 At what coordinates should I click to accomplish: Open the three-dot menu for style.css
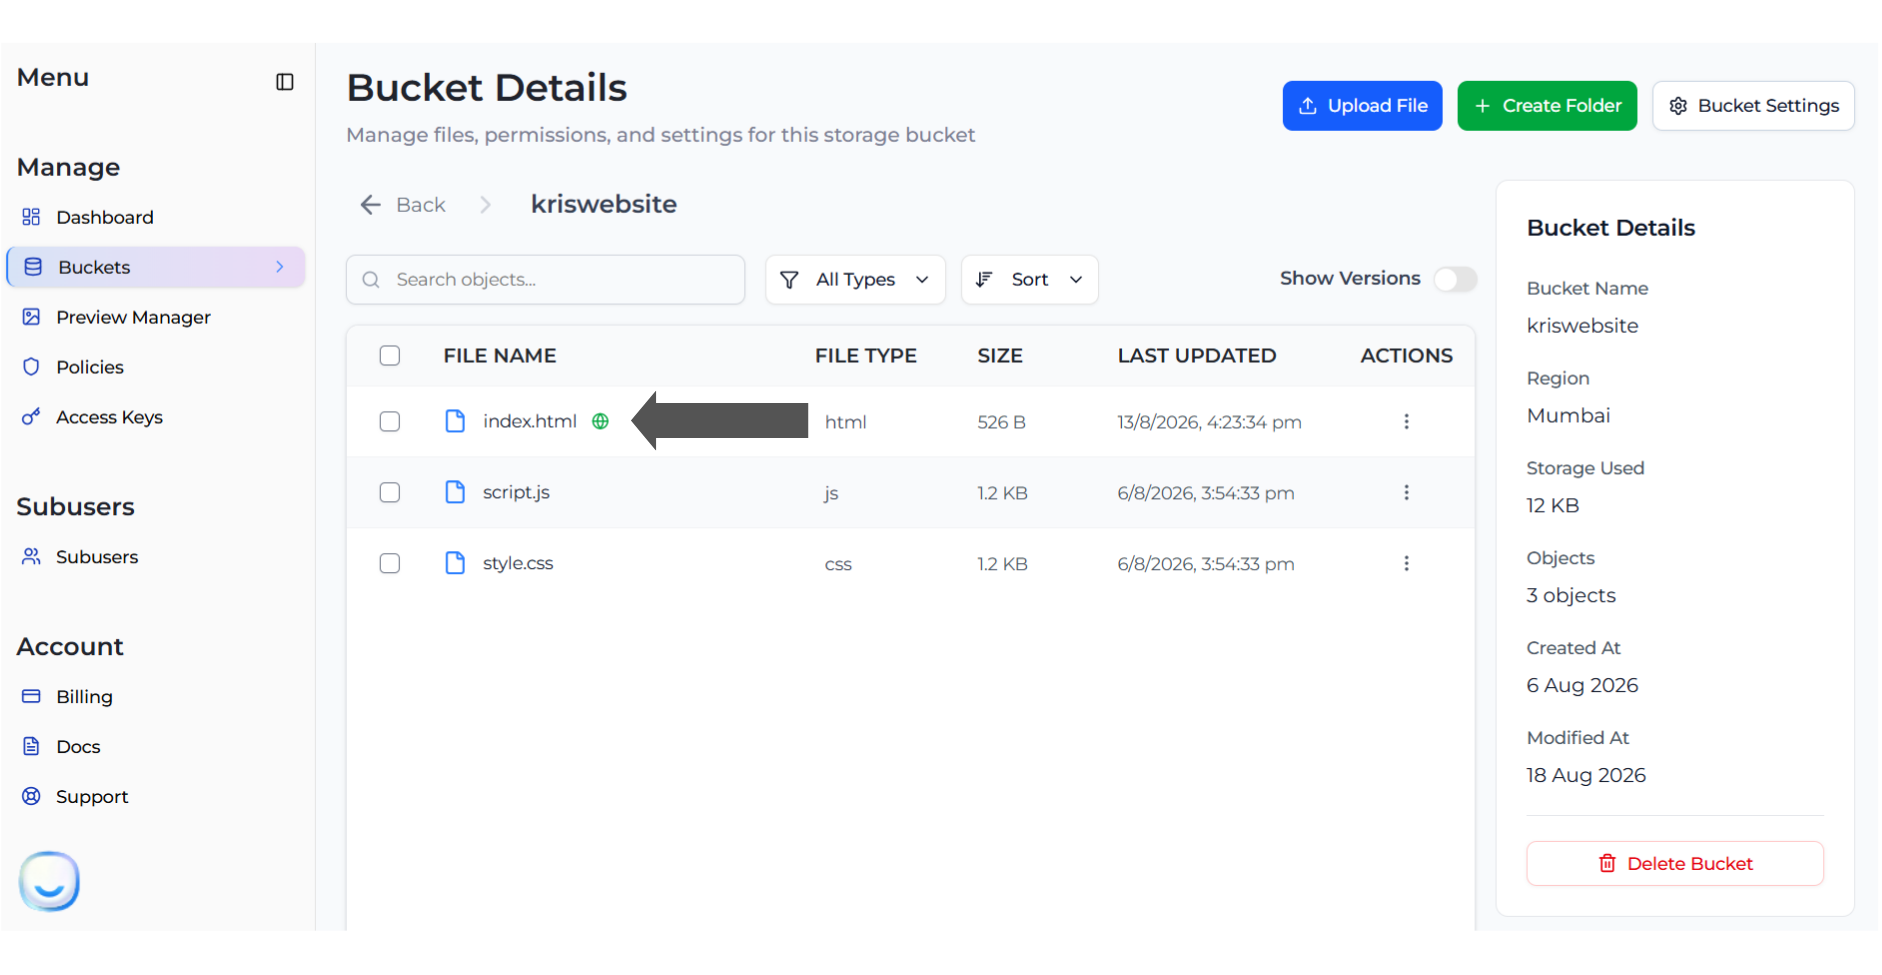click(1406, 563)
